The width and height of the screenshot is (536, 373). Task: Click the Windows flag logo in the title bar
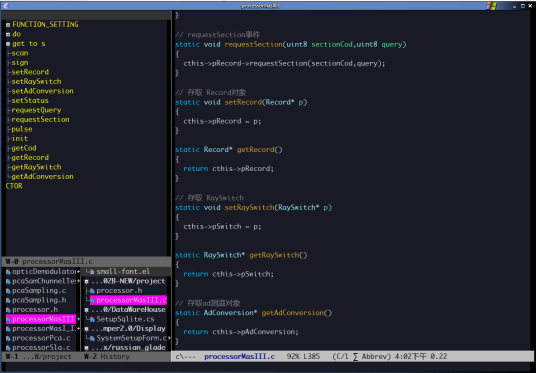click(492, 6)
